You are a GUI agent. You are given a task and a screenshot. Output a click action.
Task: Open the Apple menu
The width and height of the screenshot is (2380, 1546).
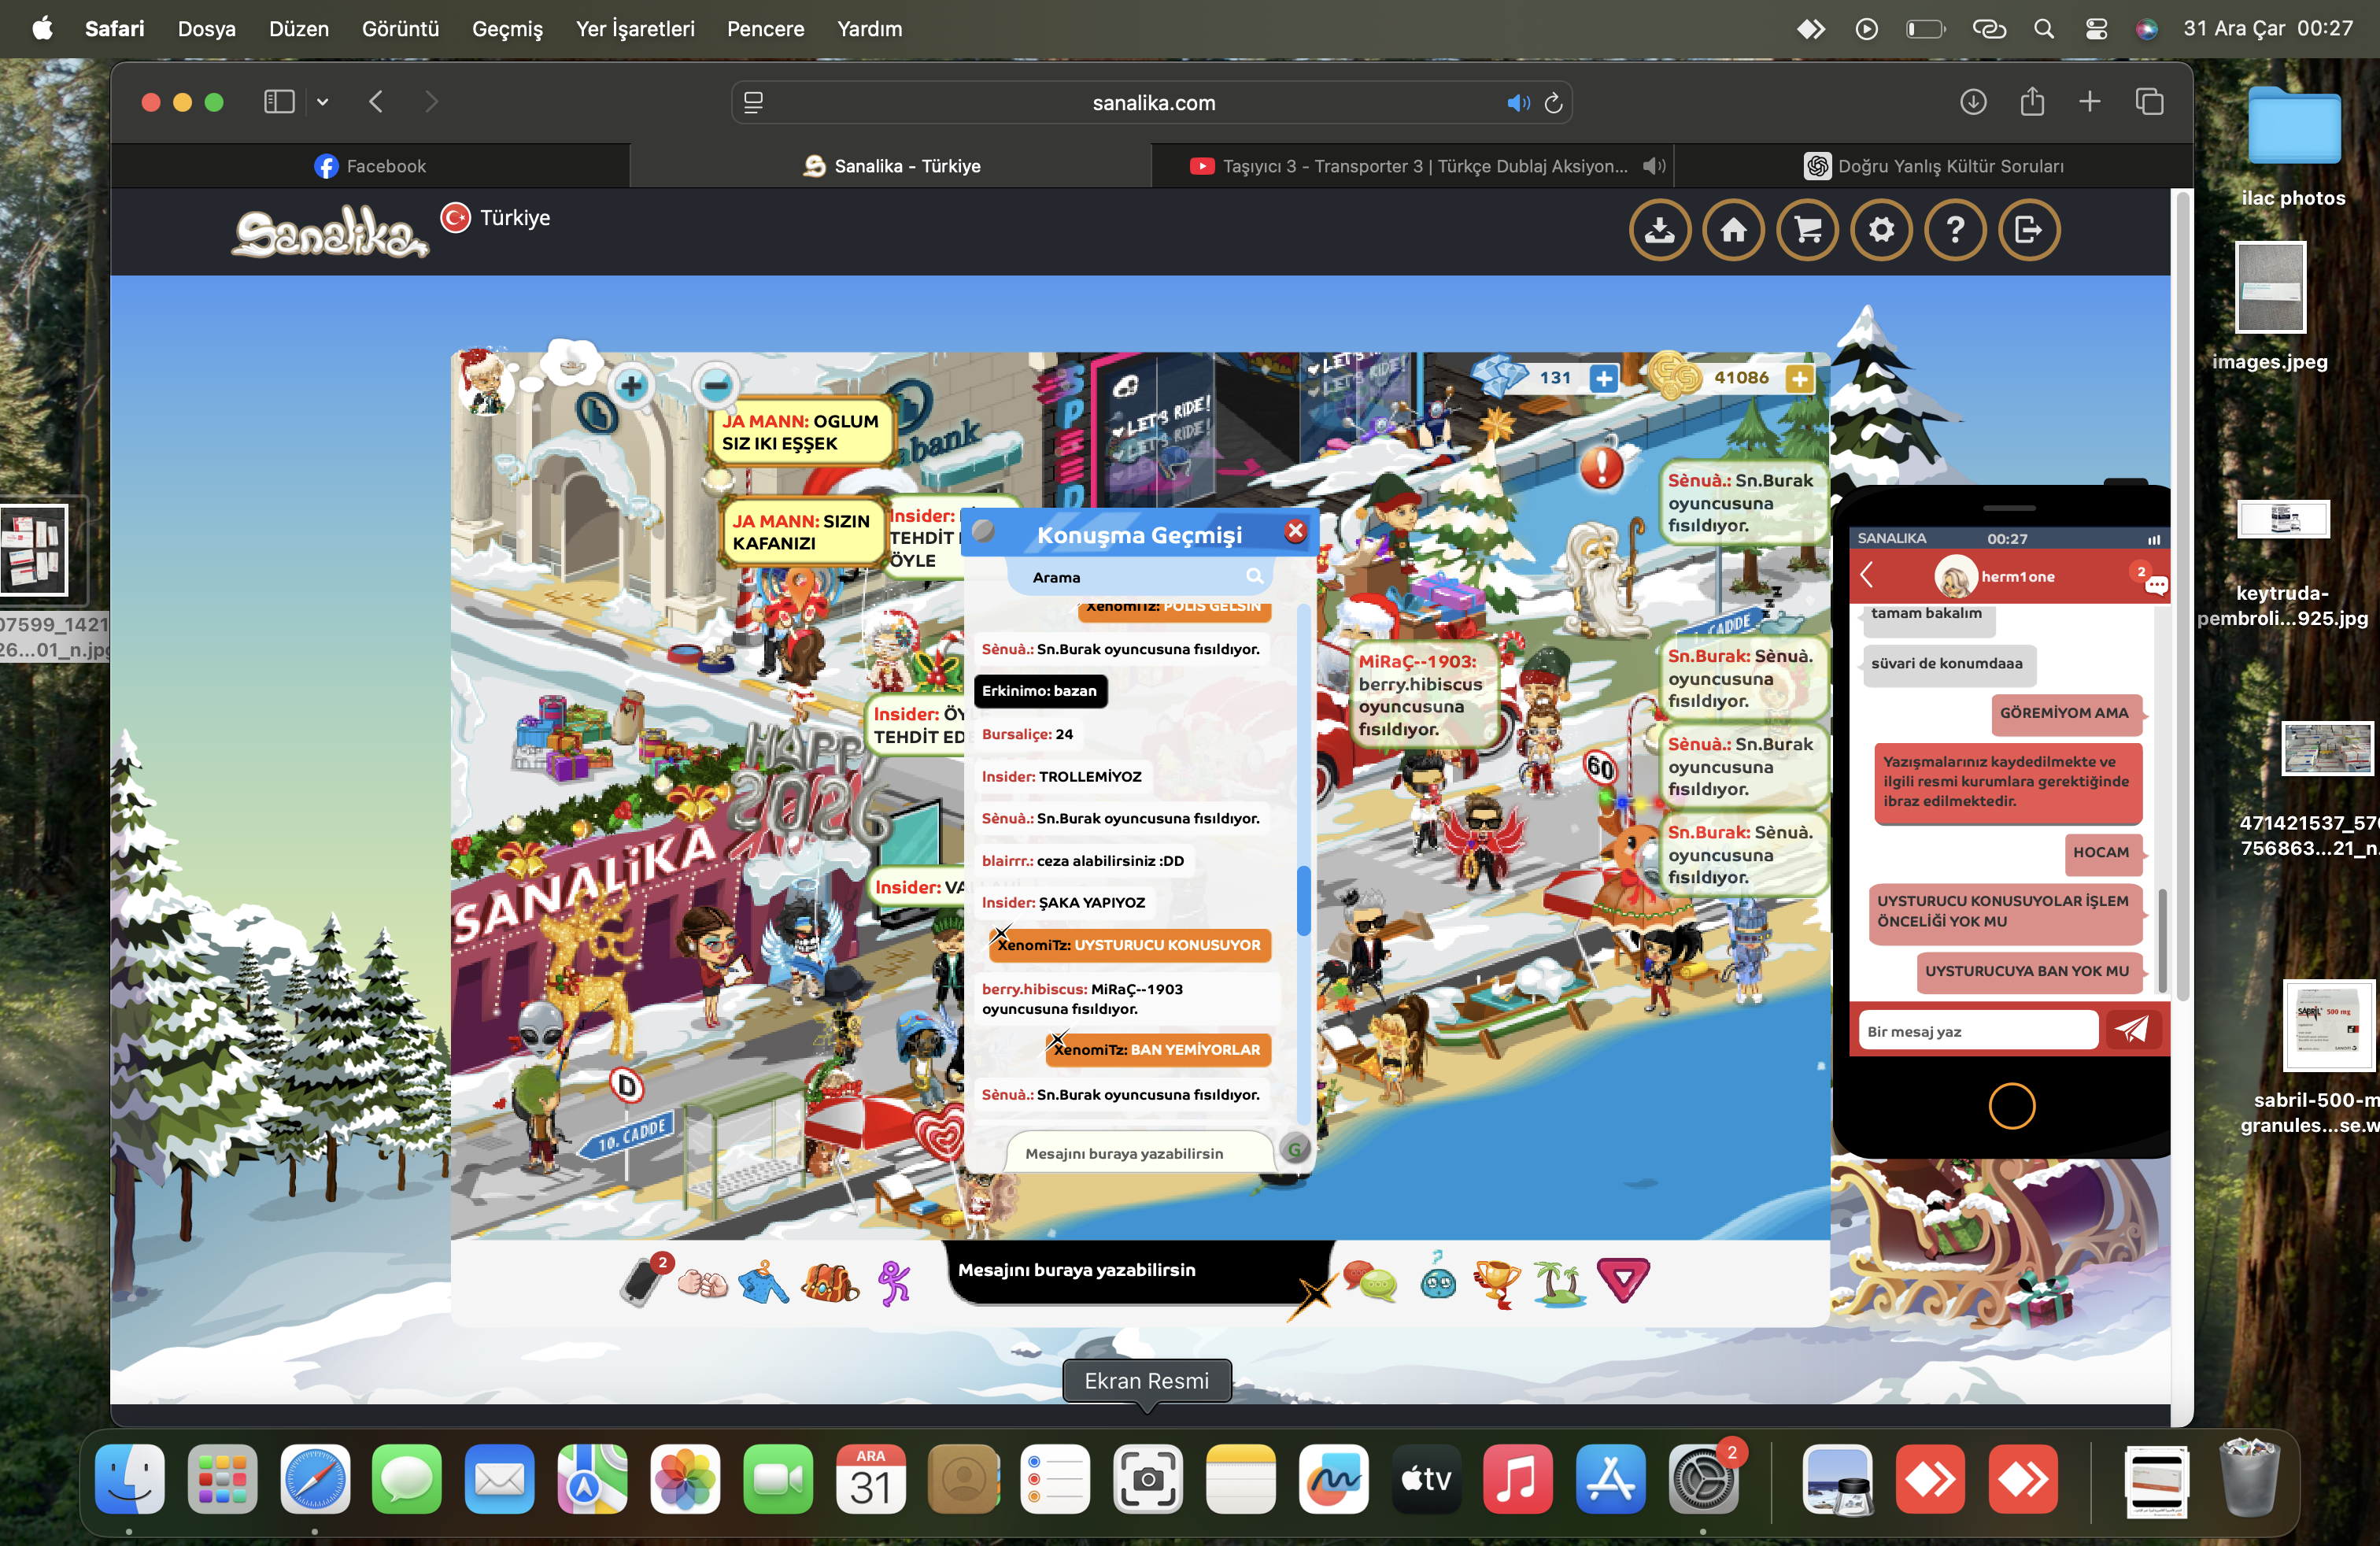click(42, 29)
